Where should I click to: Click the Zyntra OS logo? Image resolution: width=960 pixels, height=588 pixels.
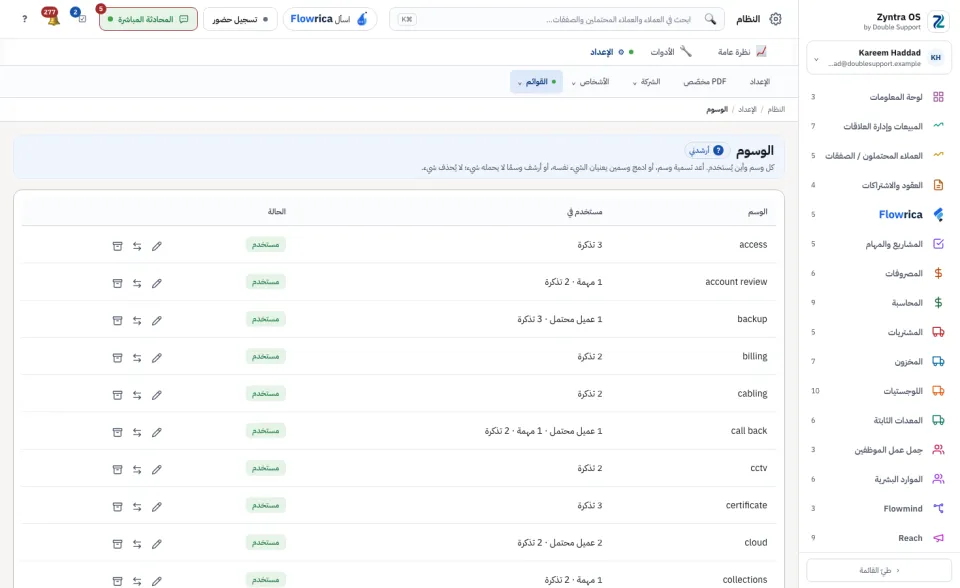point(938,21)
